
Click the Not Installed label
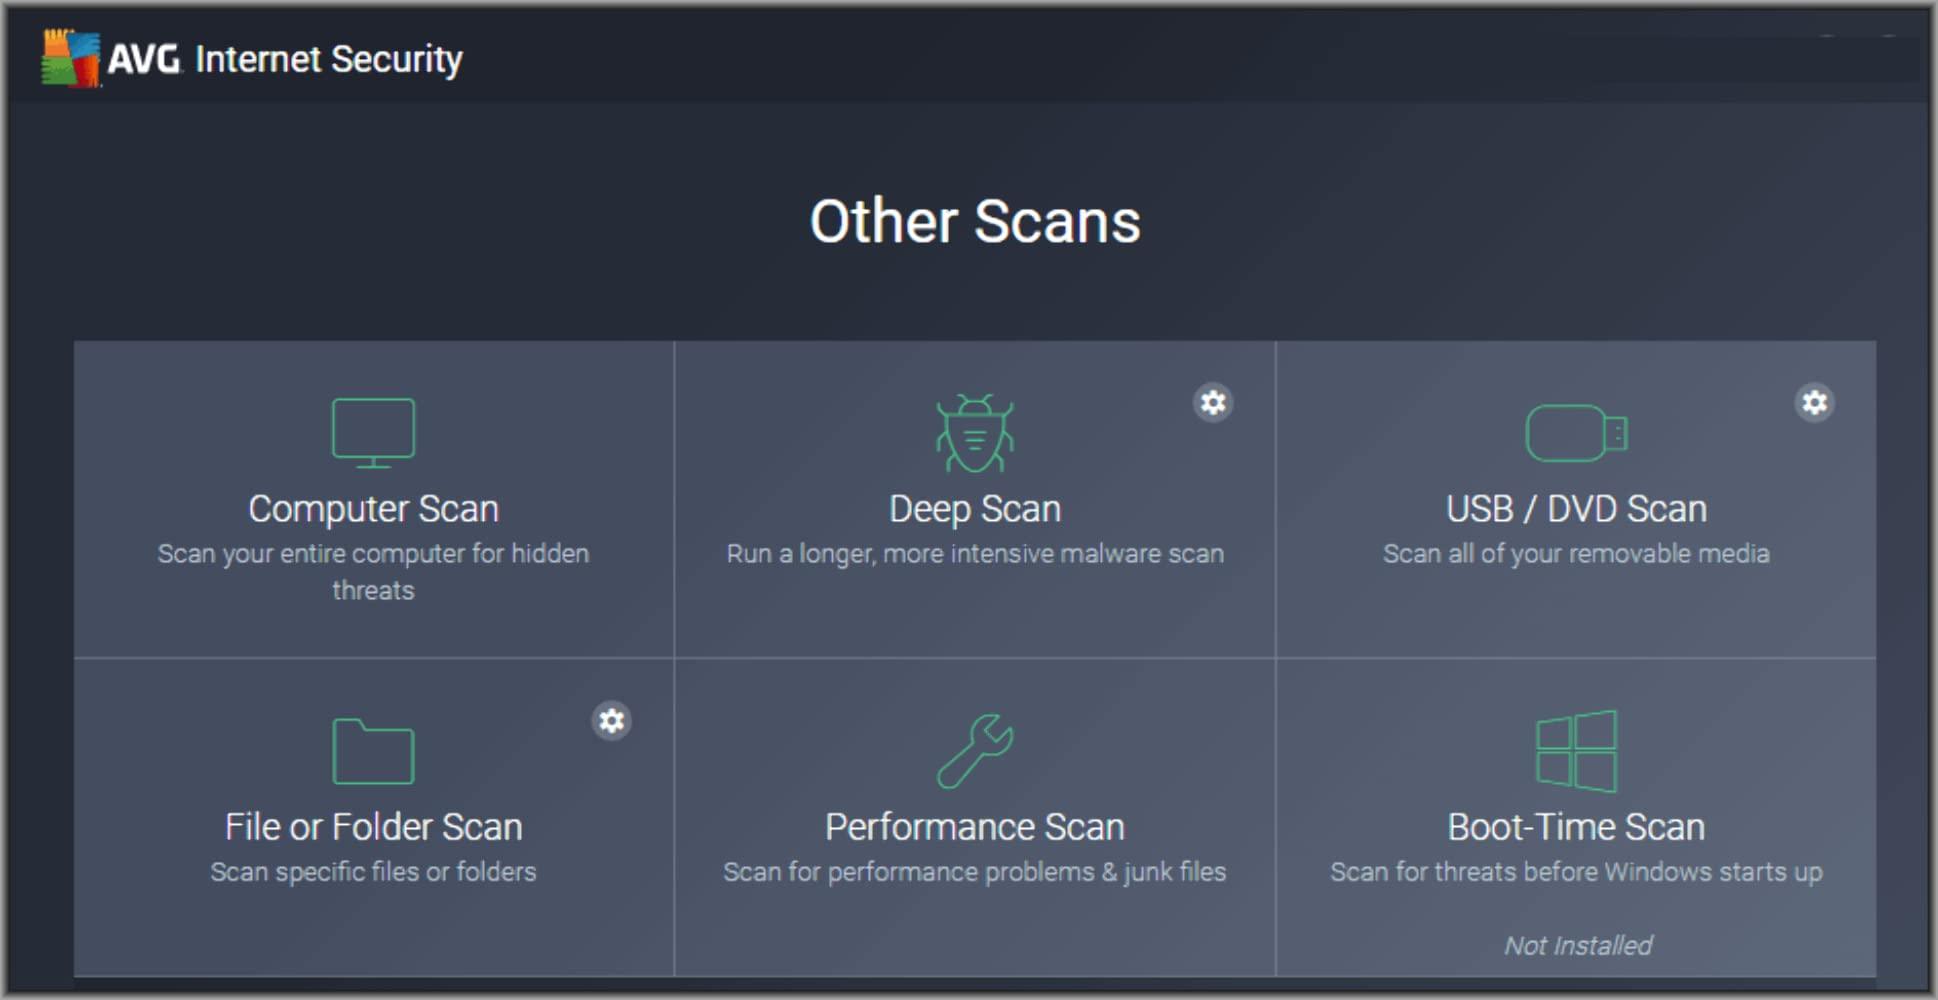coord(1577,944)
